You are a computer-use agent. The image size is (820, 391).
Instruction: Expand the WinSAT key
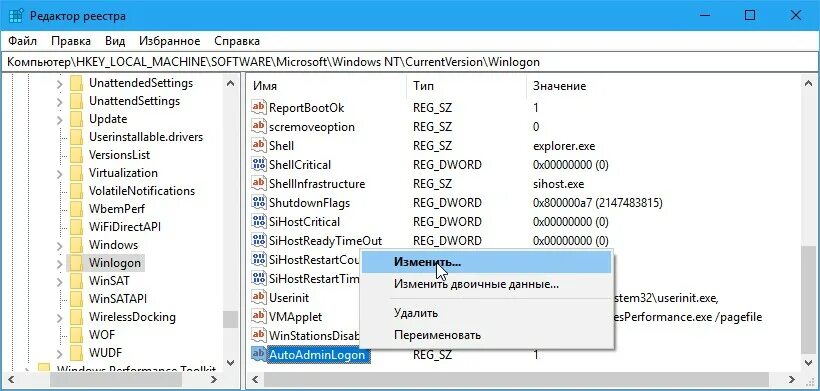(x=60, y=281)
